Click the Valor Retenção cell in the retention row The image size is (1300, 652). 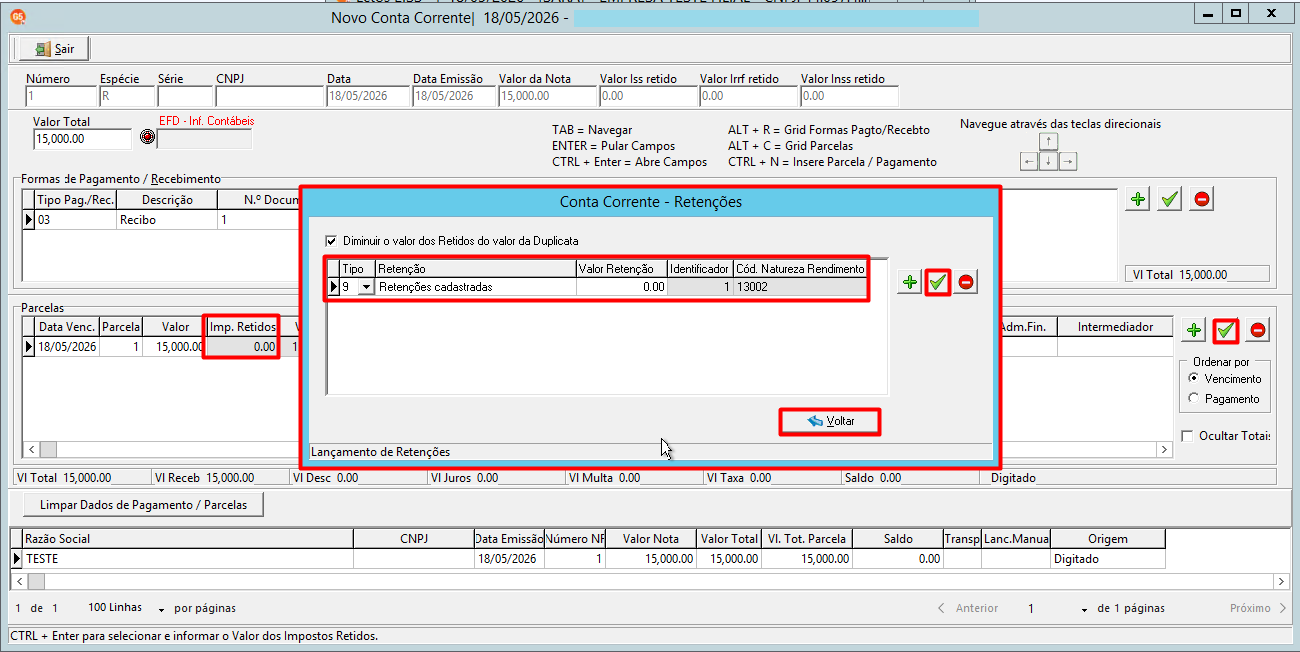tap(621, 287)
